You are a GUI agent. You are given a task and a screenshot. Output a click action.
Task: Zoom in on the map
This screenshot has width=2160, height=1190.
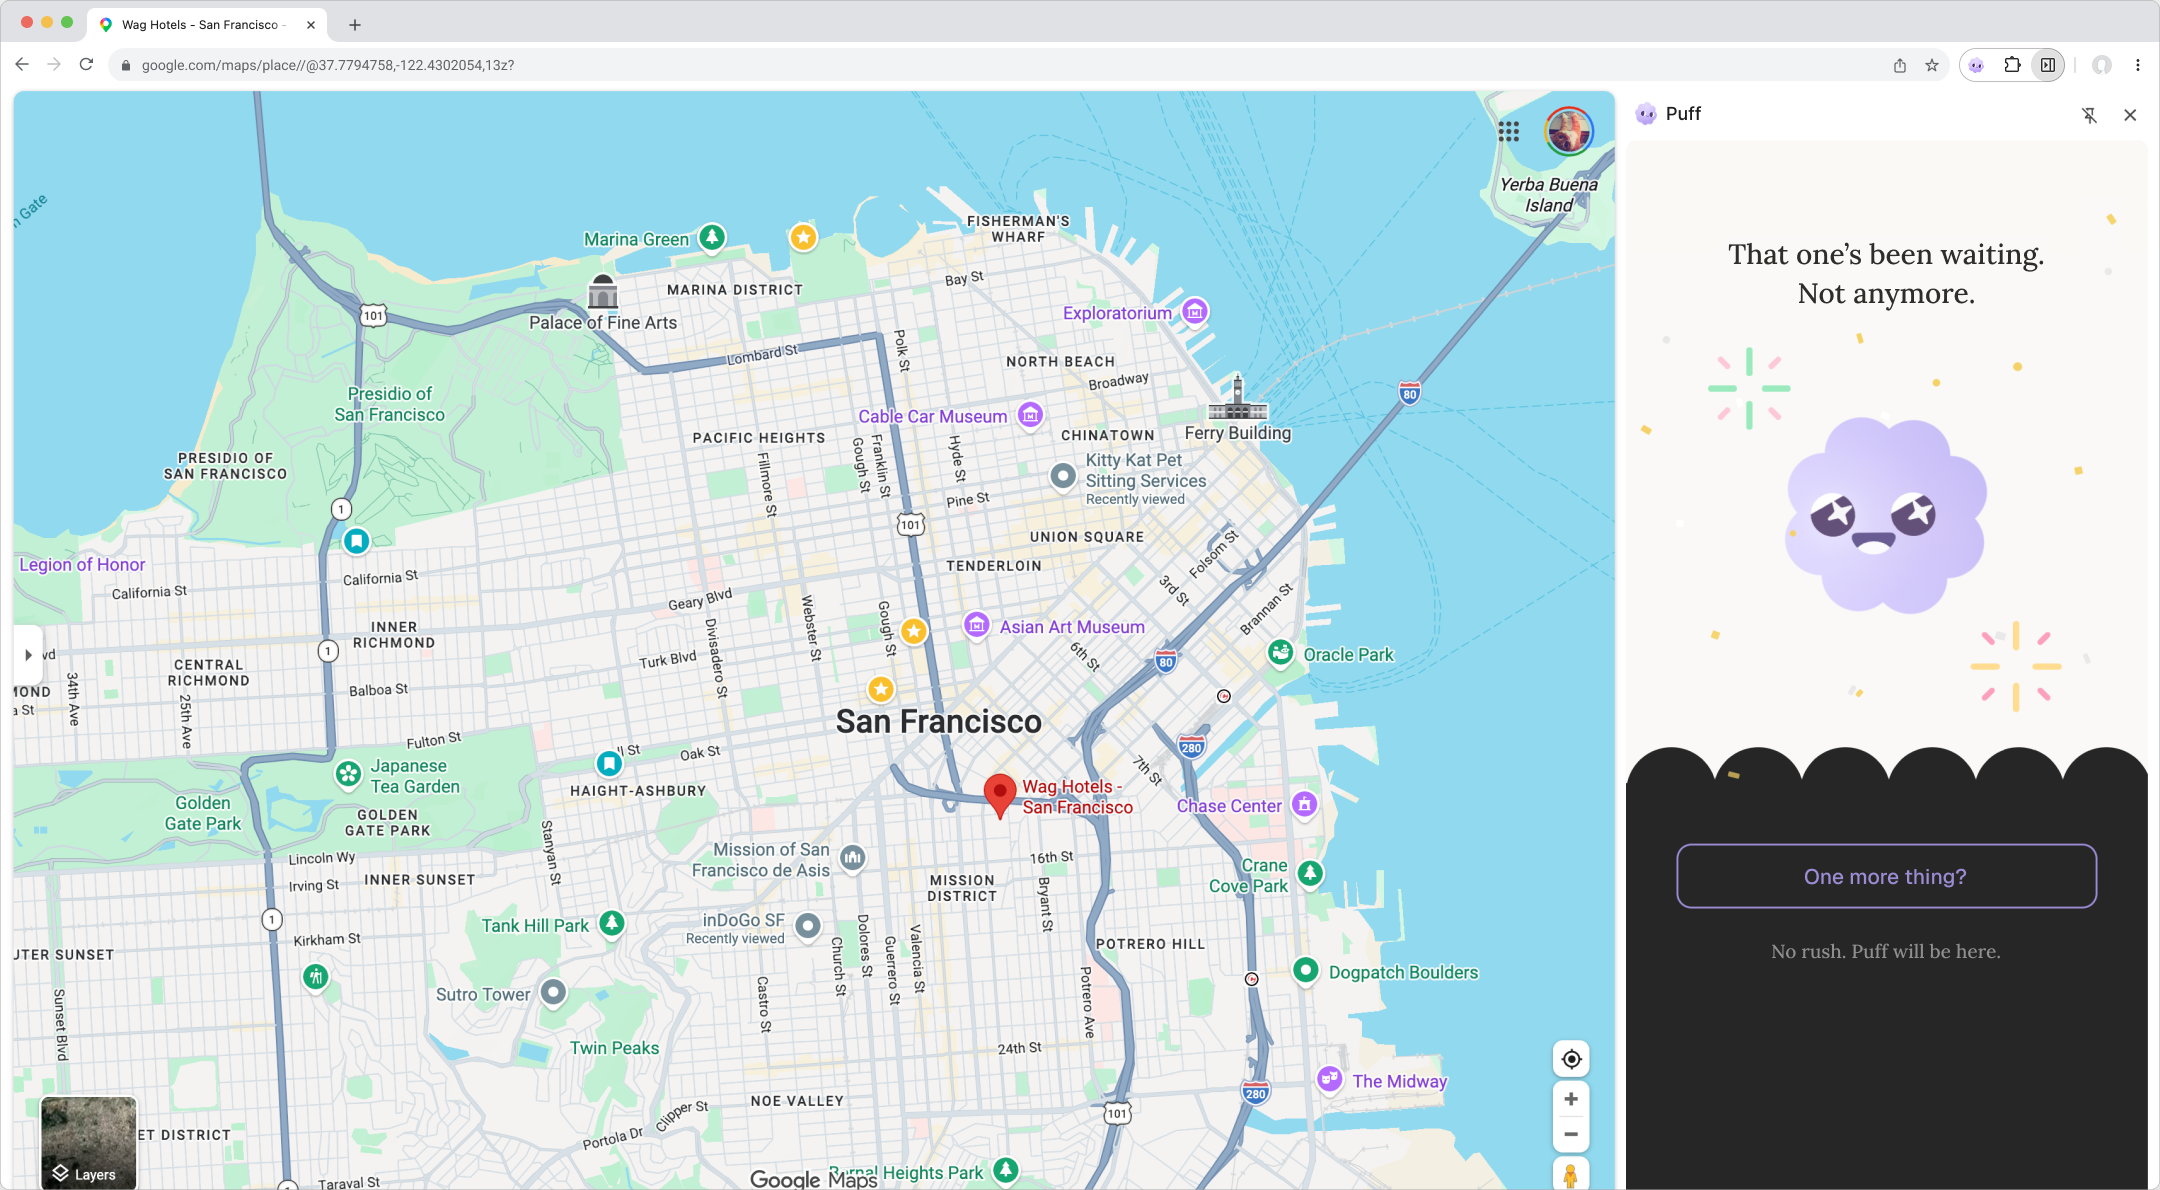coord(1571,1099)
